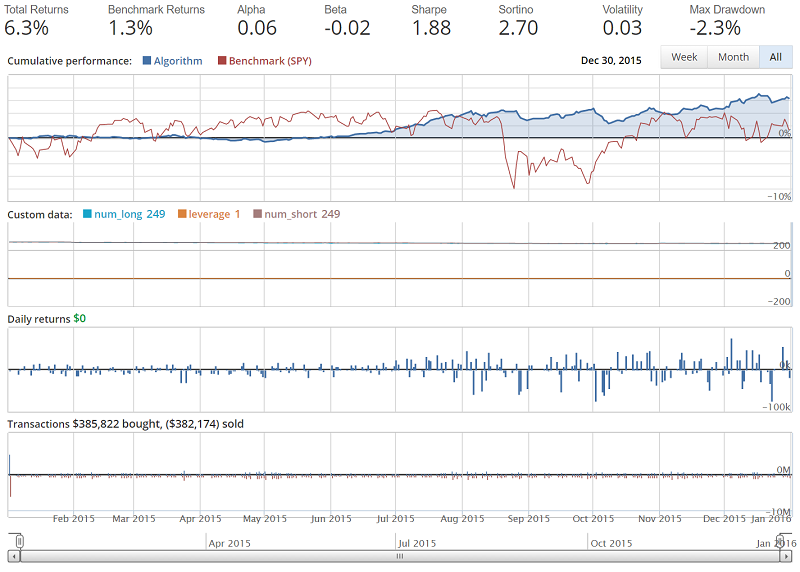This screenshot has width=800, height=572.
Task: Toggle the num_short custom data series
Action: click(x=296, y=214)
